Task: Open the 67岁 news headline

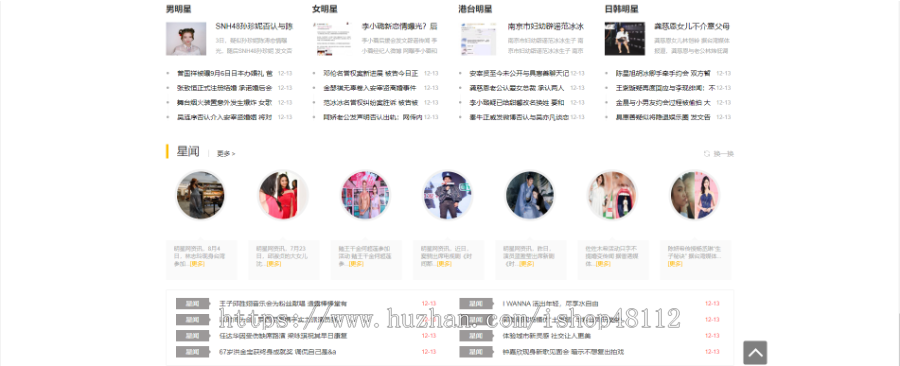Action: (277, 352)
